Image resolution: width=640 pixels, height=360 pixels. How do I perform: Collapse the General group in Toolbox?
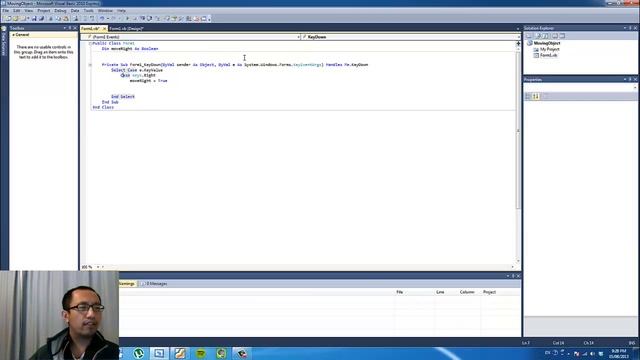(x=13, y=35)
